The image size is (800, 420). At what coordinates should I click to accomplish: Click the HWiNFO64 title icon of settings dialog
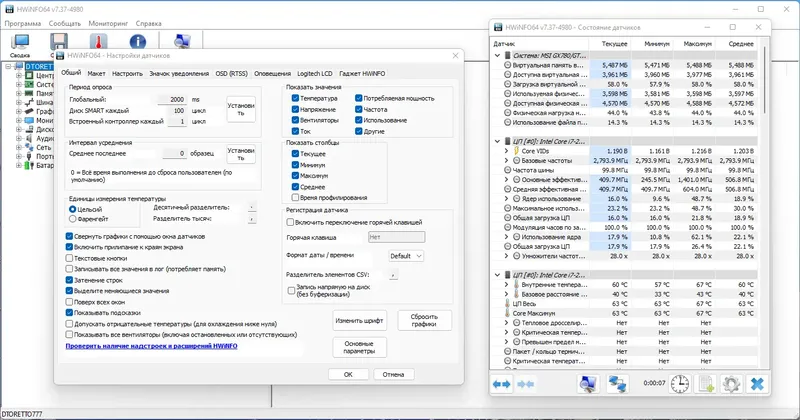click(x=60, y=56)
